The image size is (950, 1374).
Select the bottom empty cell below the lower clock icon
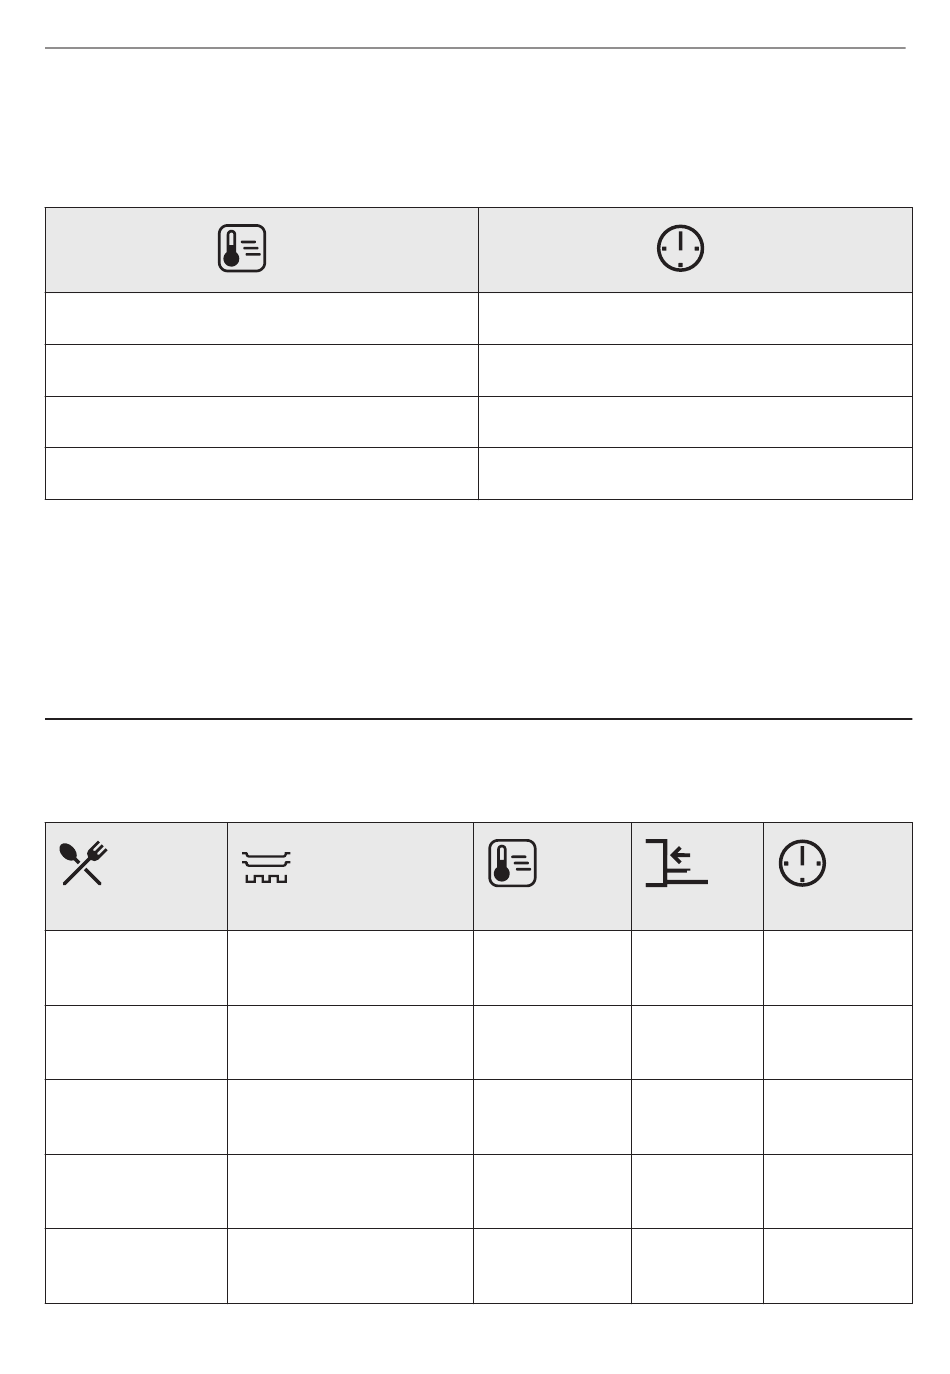838,1266
